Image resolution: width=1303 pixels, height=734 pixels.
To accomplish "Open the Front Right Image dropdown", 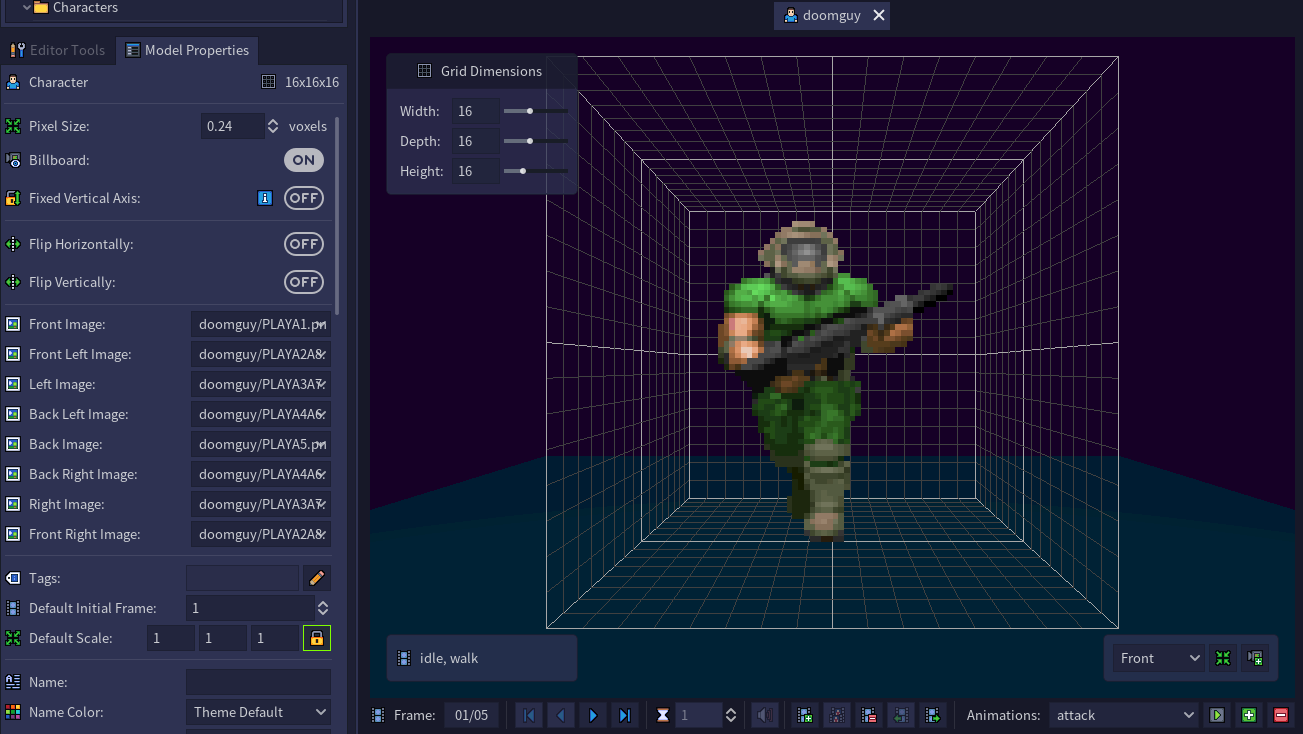I will click(261, 534).
